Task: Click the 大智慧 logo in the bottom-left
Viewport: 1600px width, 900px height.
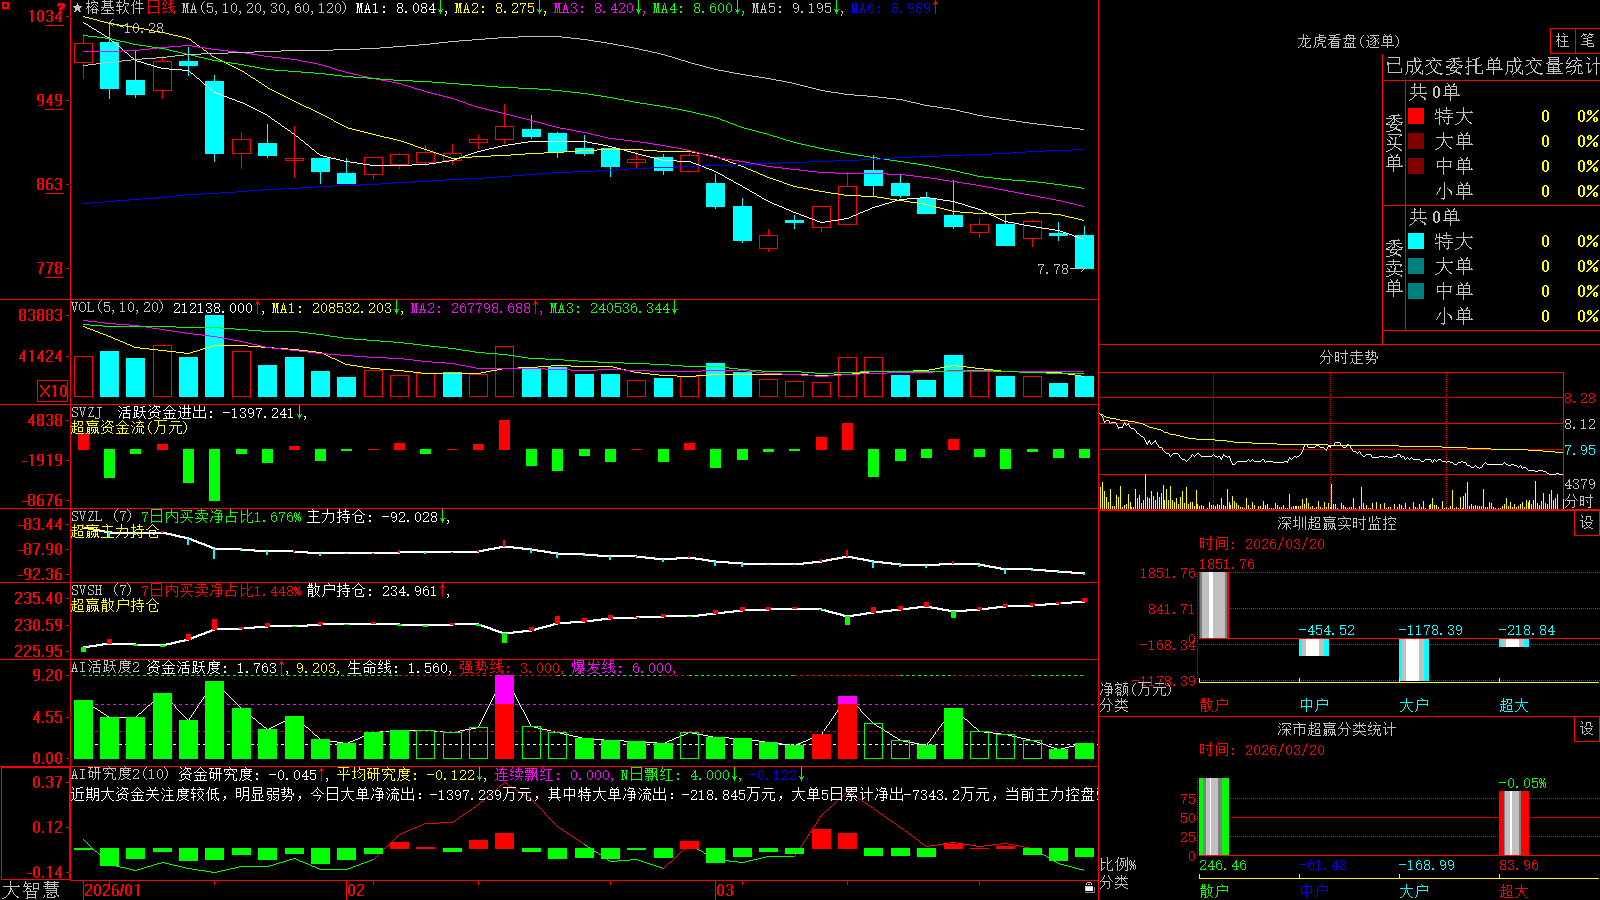Action: coord(31,890)
